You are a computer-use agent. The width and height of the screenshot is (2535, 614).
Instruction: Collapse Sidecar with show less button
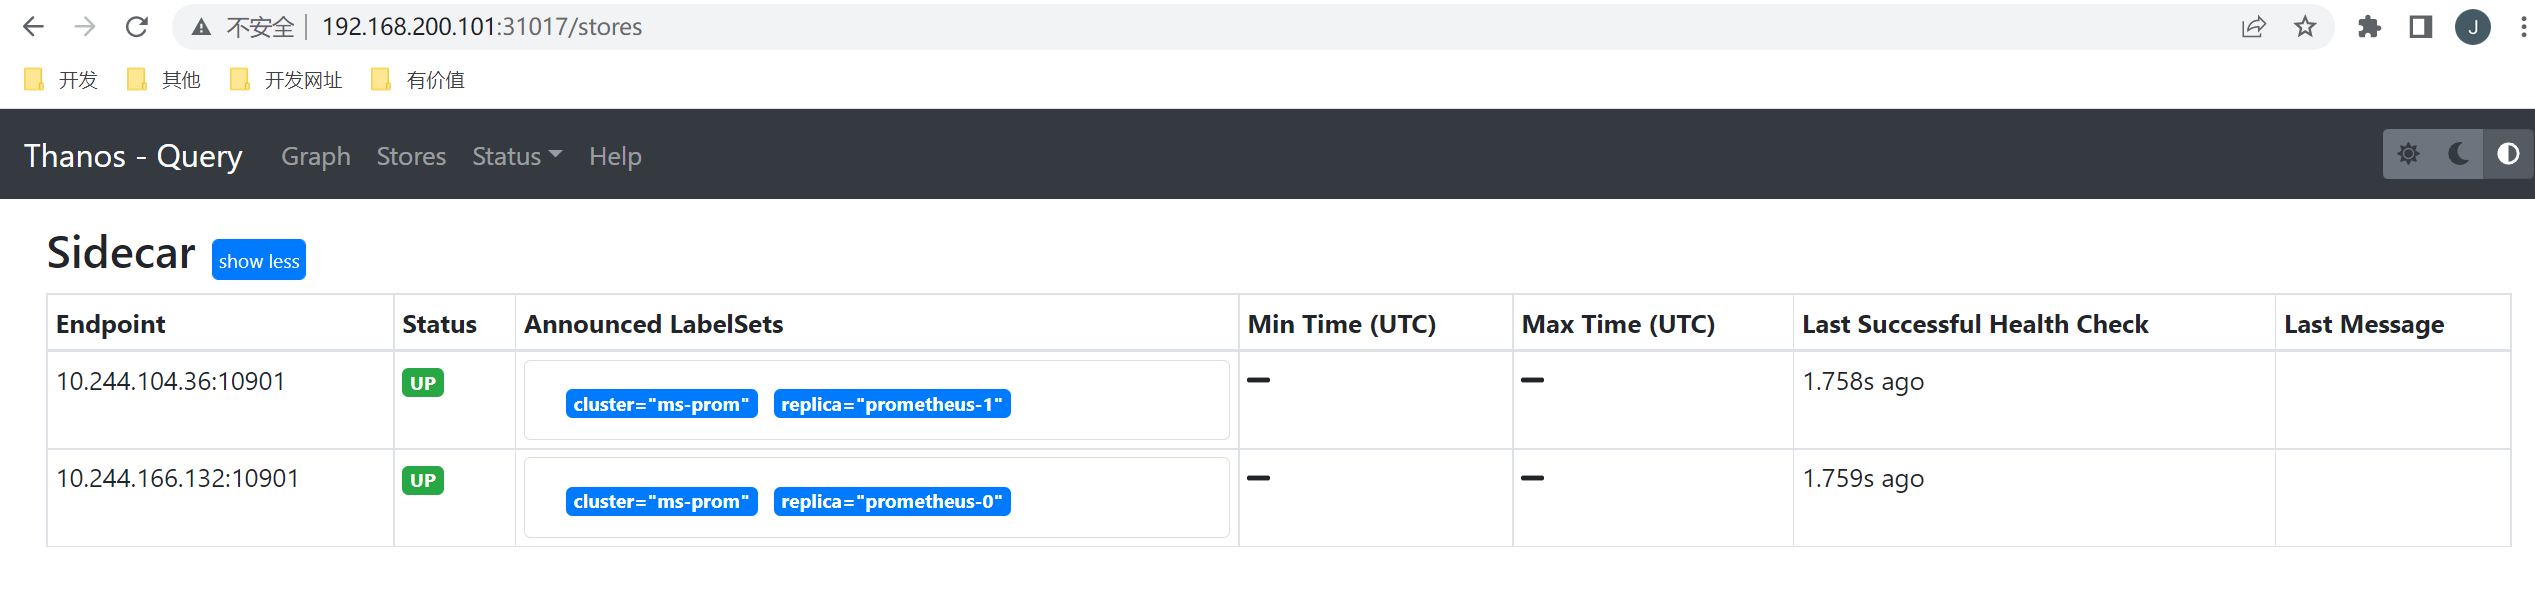click(259, 260)
